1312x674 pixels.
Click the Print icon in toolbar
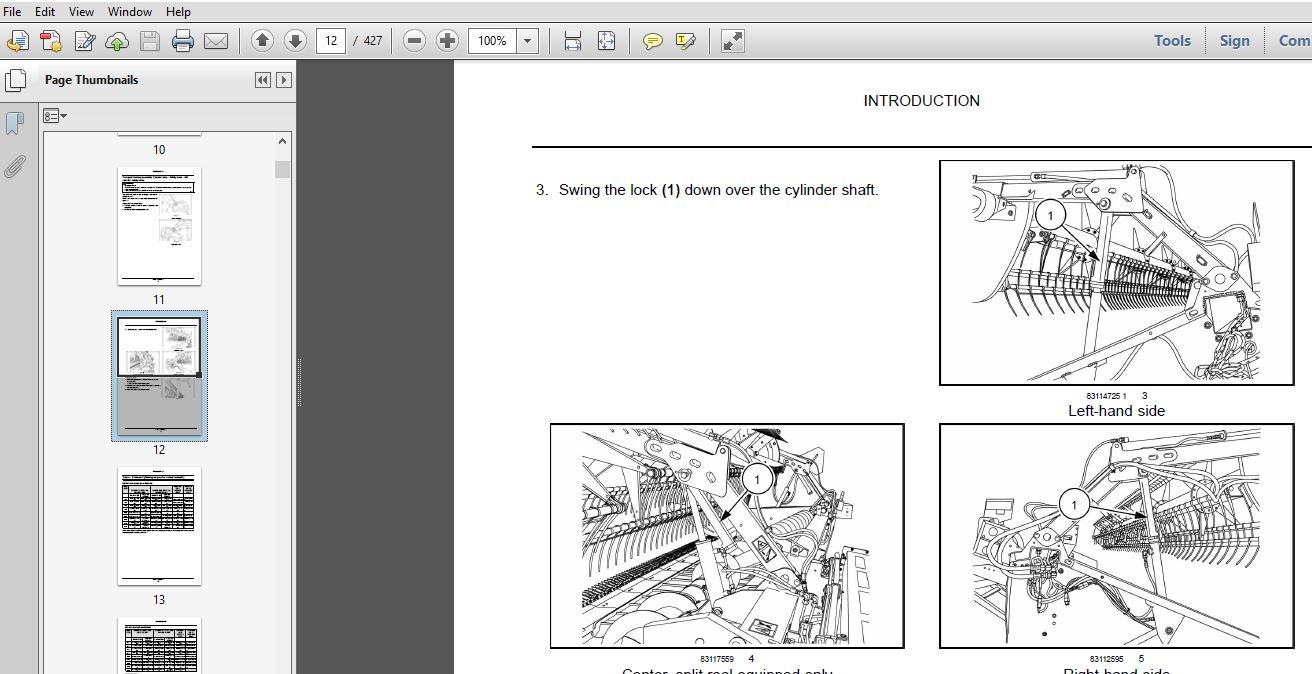tap(182, 41)
